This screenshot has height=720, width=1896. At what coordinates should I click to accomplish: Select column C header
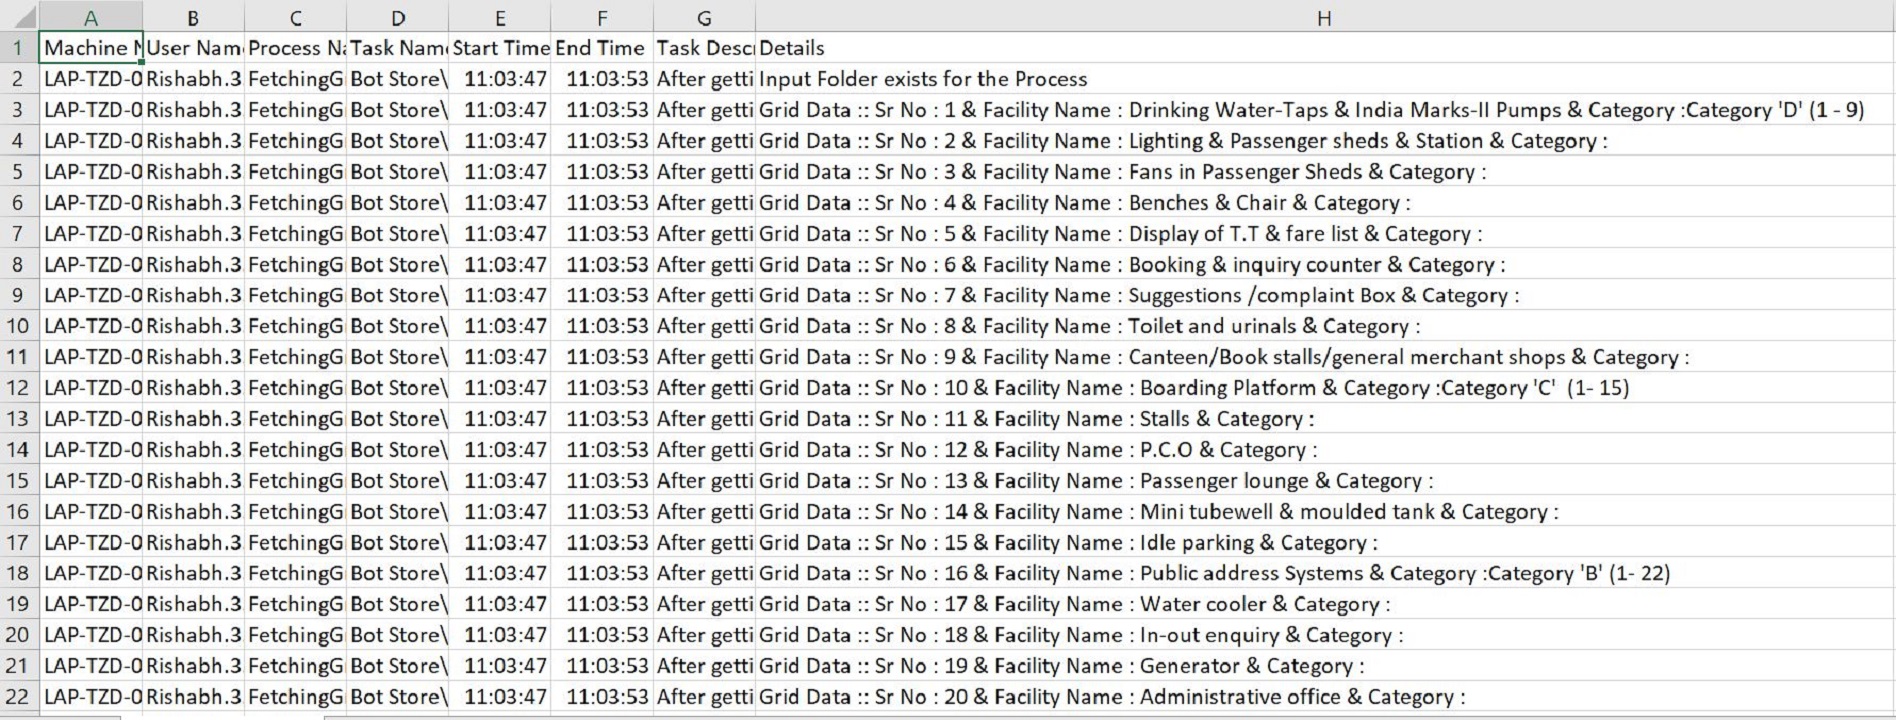pyautogui.click(x=295, y=18)
